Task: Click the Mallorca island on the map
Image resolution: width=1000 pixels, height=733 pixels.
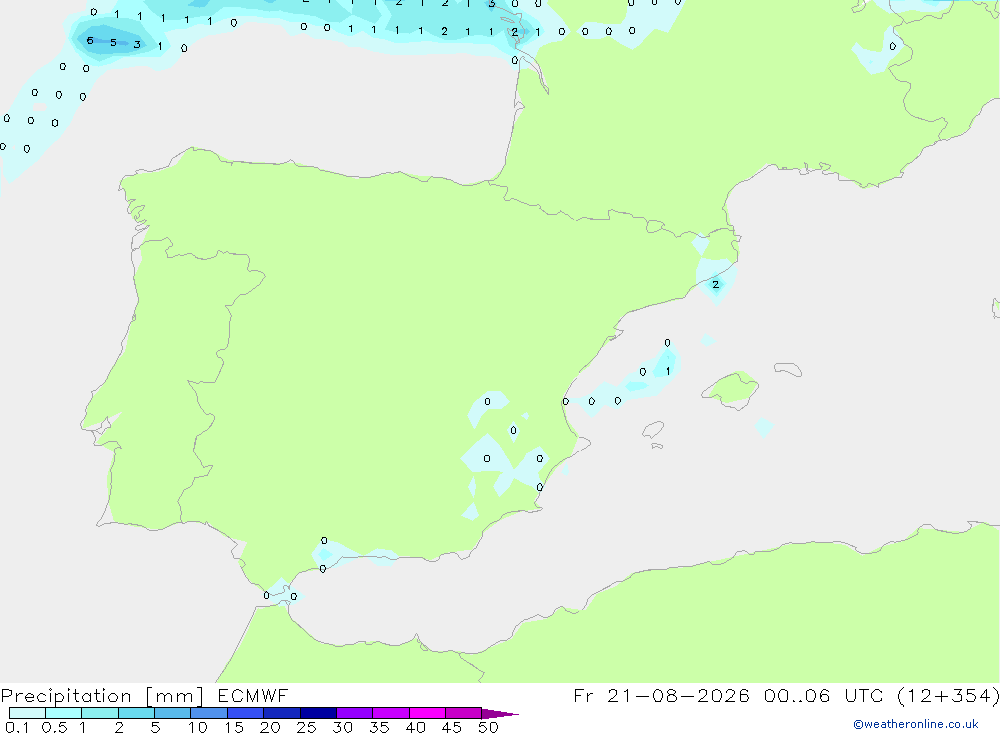Action: point(731,389)
